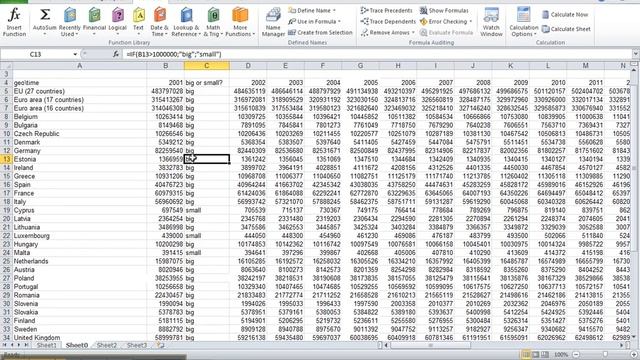Click the horizontal scrollbar thumb
640x360 pixels.
pyautogui.click(x=430, y=345)
